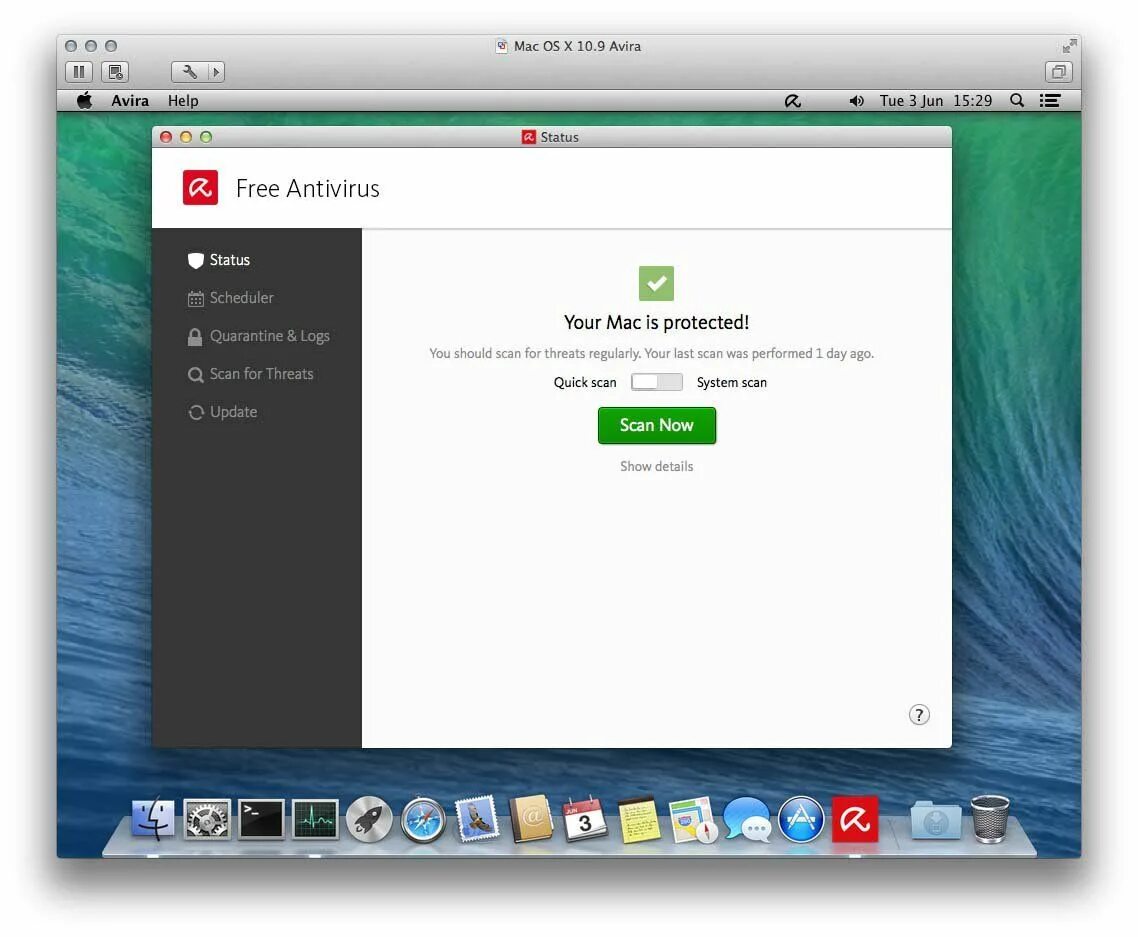Click the date and time Tue 3 Jun 15:29
The height and width of the screenshot is (937, 1138).
936,101
